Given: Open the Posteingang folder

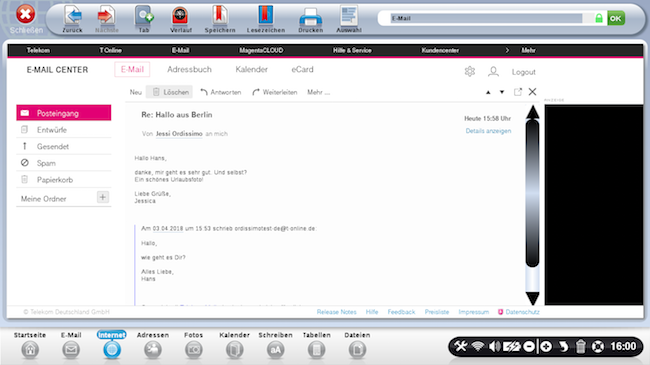Looking at the screenshot, I should (x=64, y=113).
